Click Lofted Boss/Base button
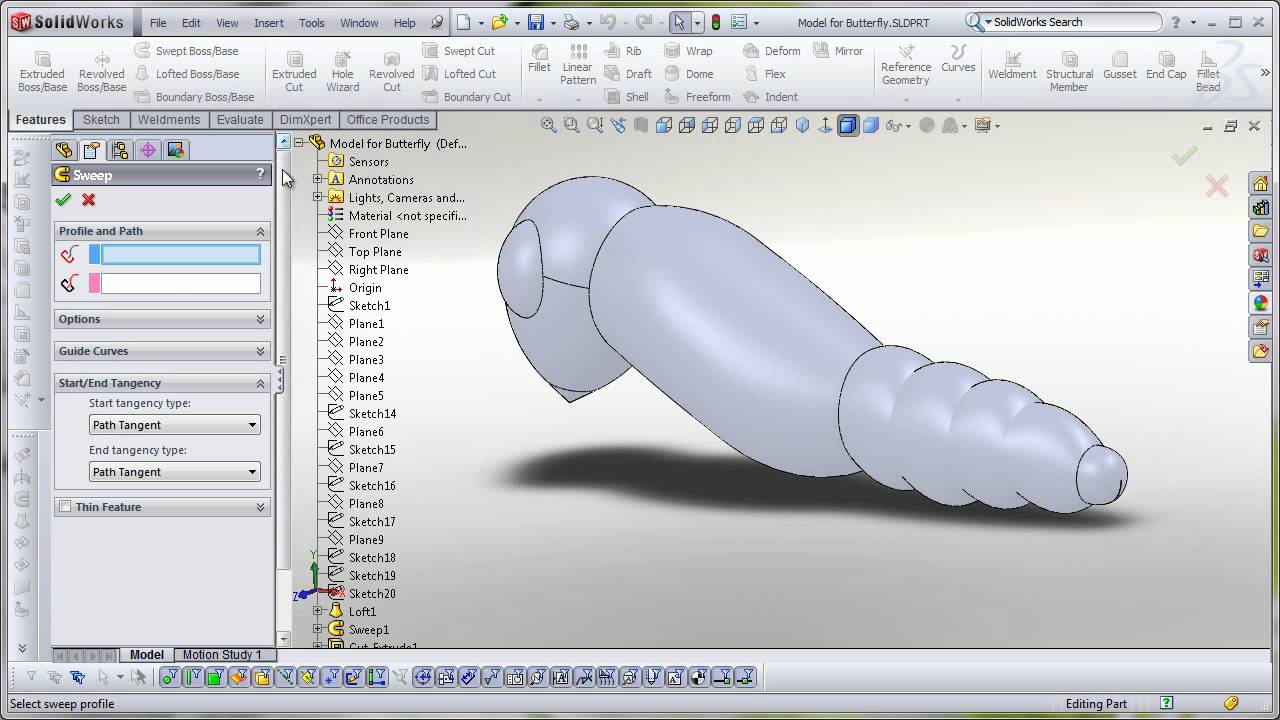This screenshot has width=1280, height=720. point(187,74)
